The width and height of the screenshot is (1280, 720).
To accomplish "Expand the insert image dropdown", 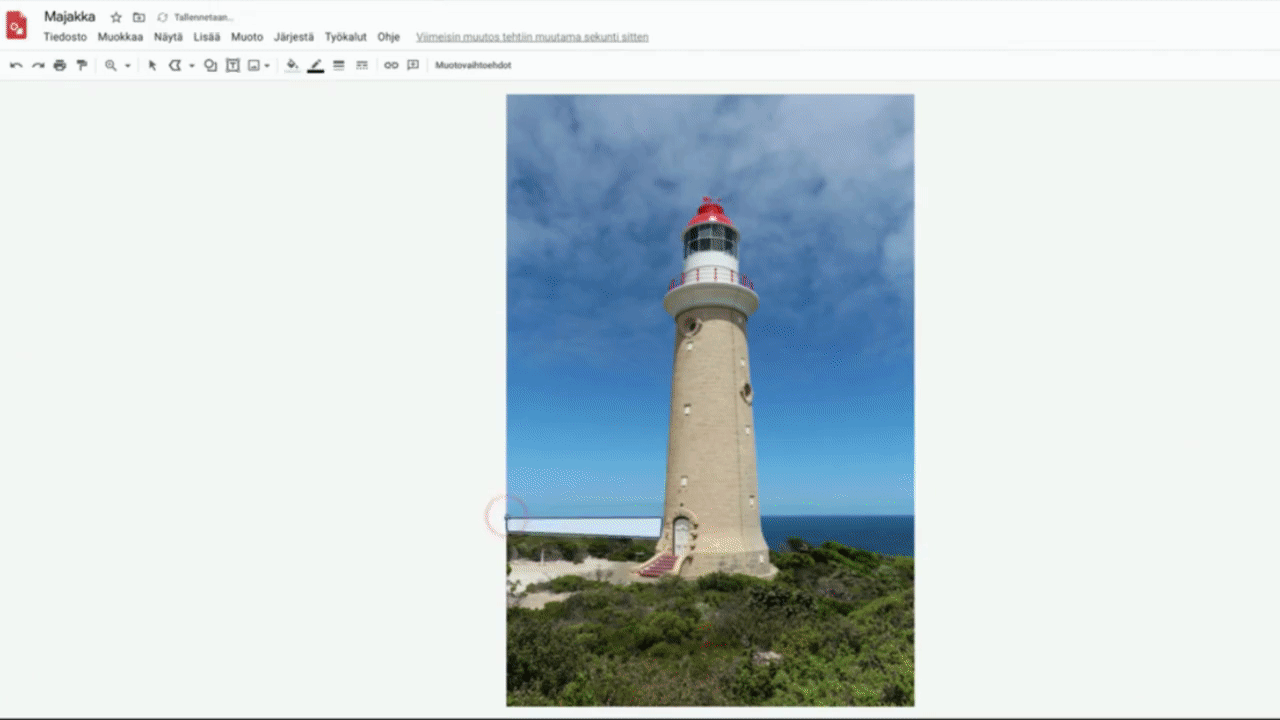I will pos(266,66).
